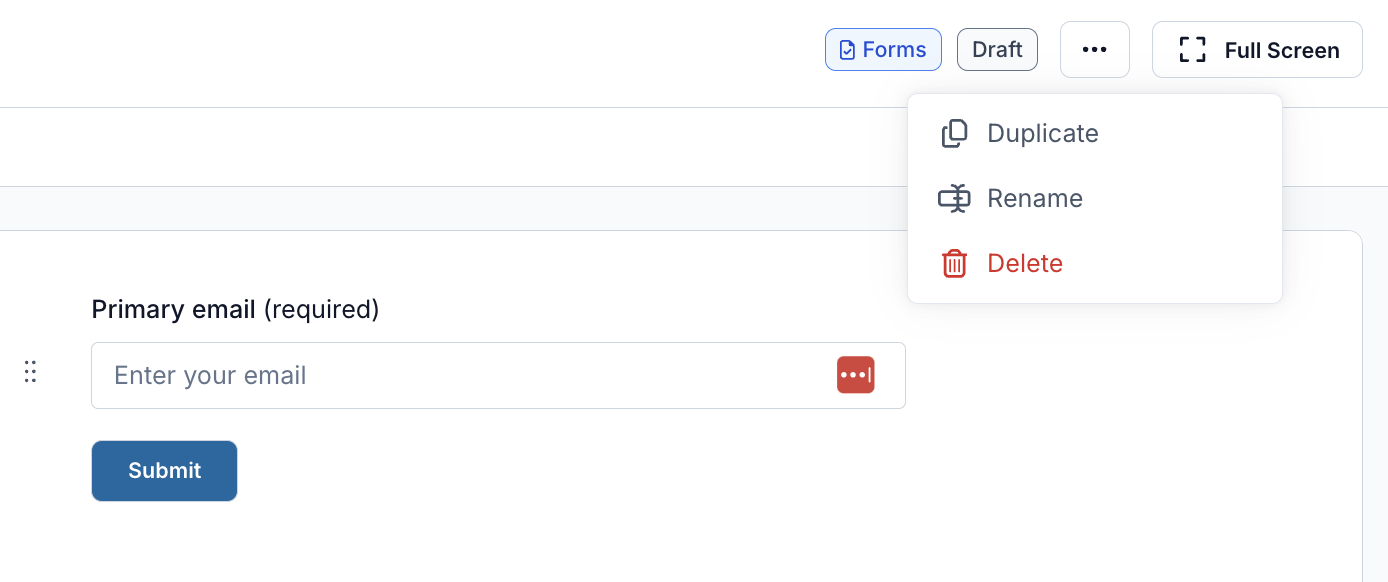Click the six-dot drag handle beside email field
This screenshot has width=1388, height=582.
[x=30, y=372]
